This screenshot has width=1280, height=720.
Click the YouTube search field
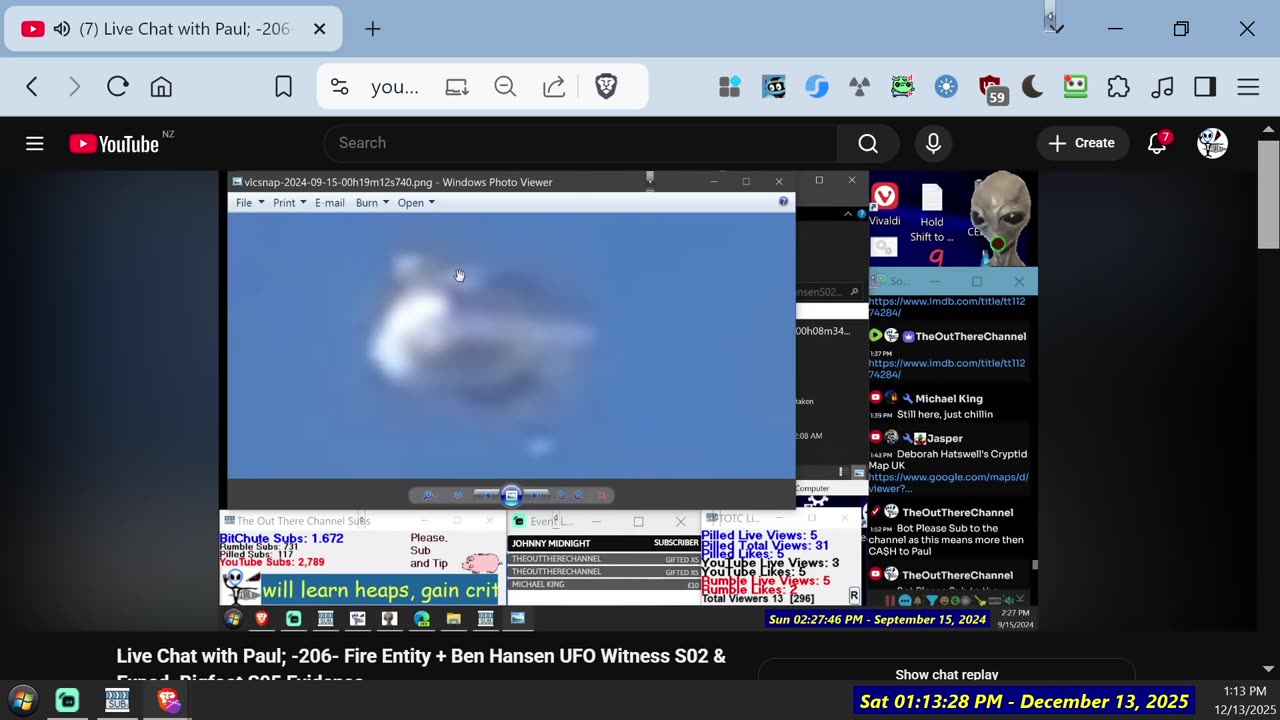tap(580, 143)
